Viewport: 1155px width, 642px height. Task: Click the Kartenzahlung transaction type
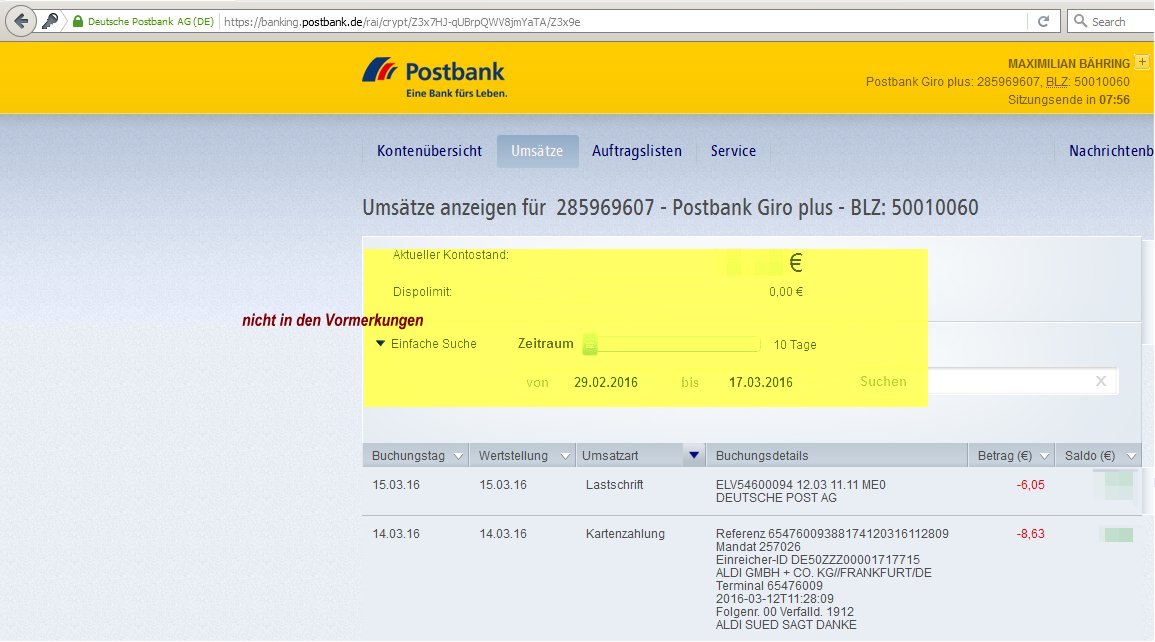tap(625, 534)
